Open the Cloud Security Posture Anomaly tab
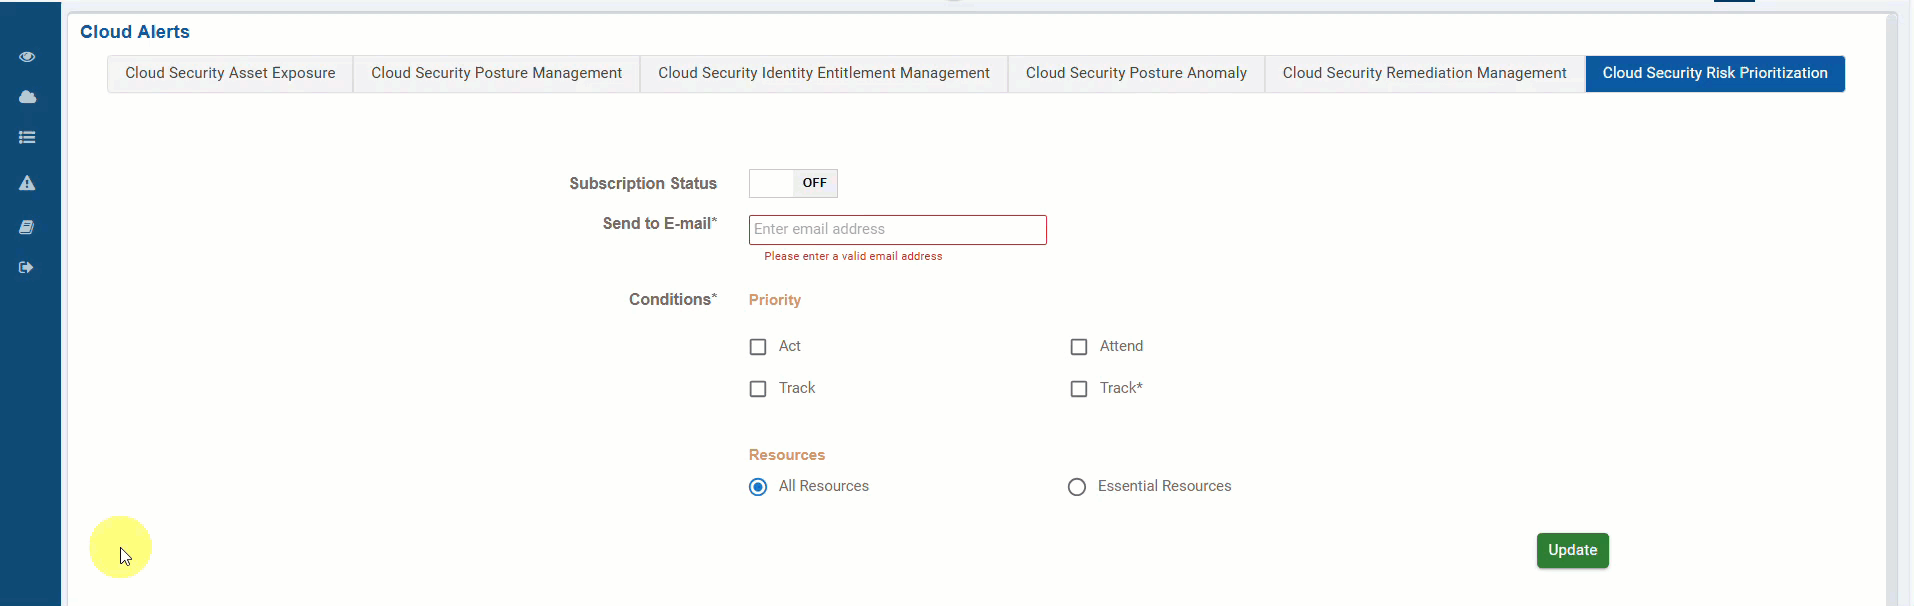 (1136, 73)
